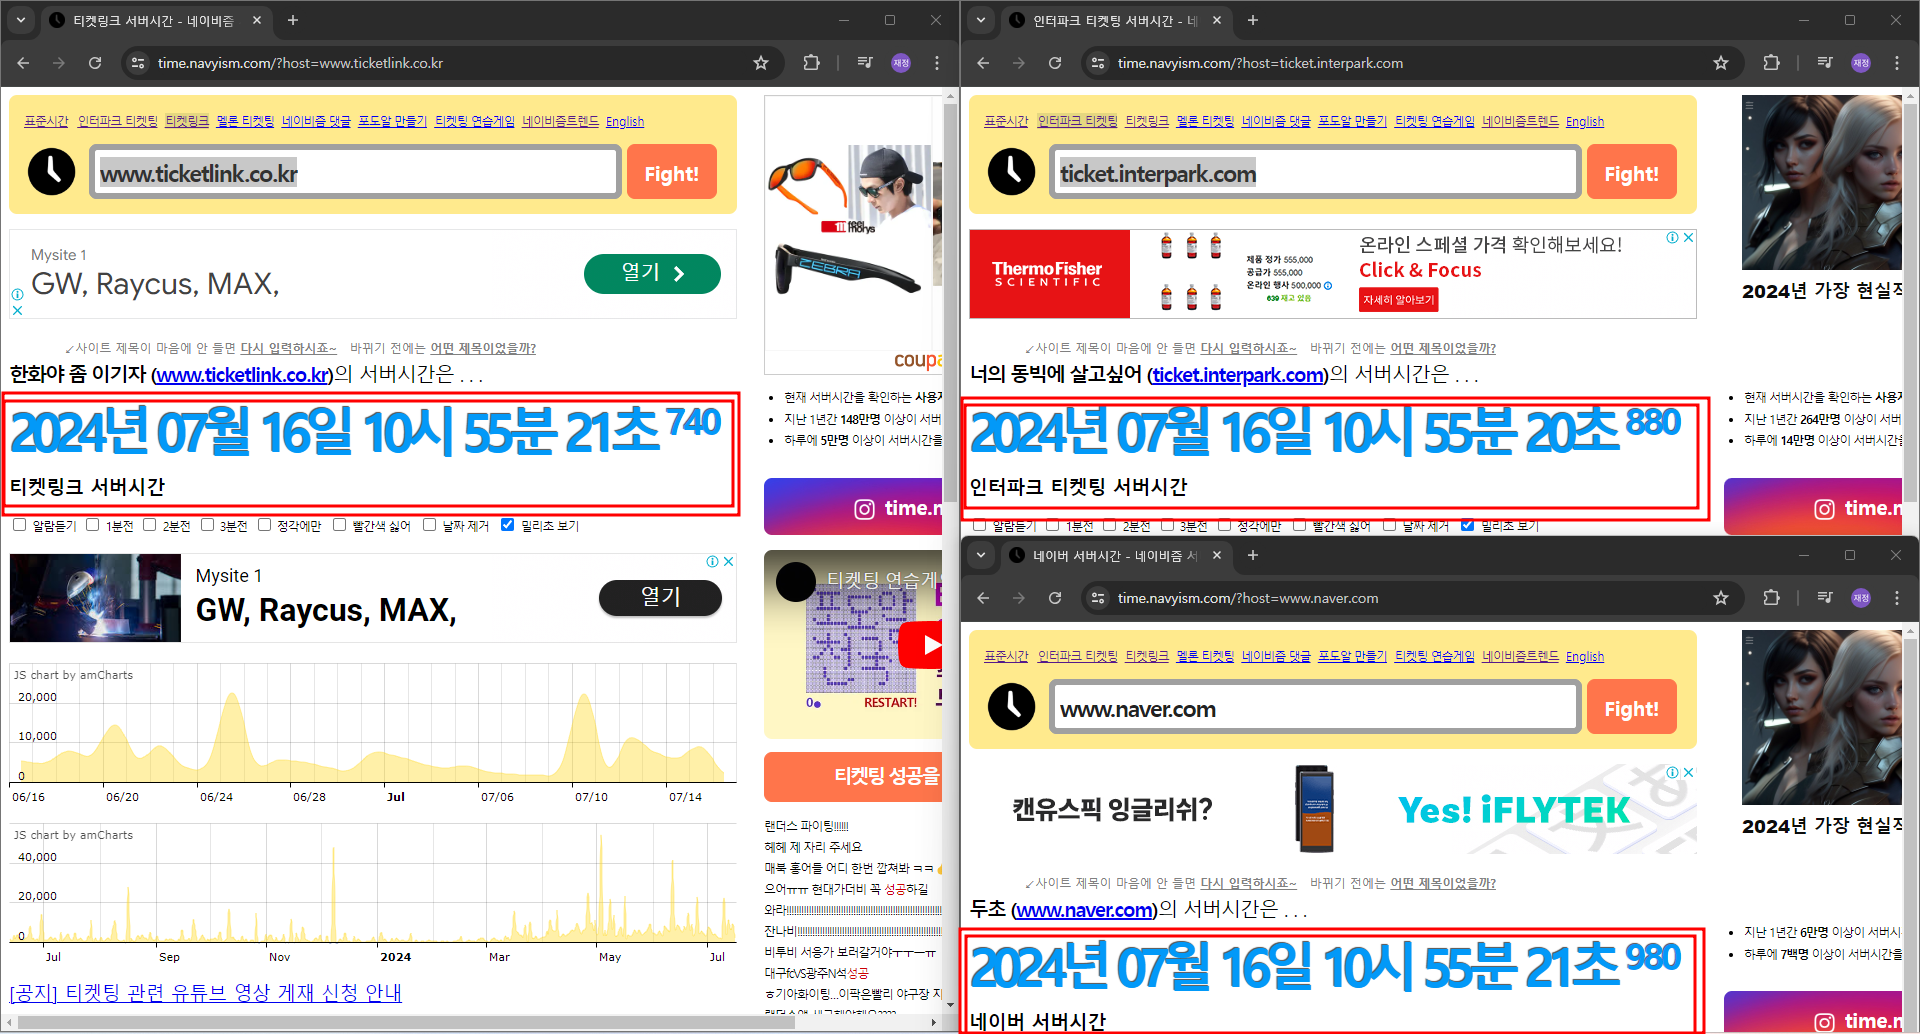Open the tab search chevron on the naver window
This screenshot has width=1920, height=1034.
coord(981,555)
